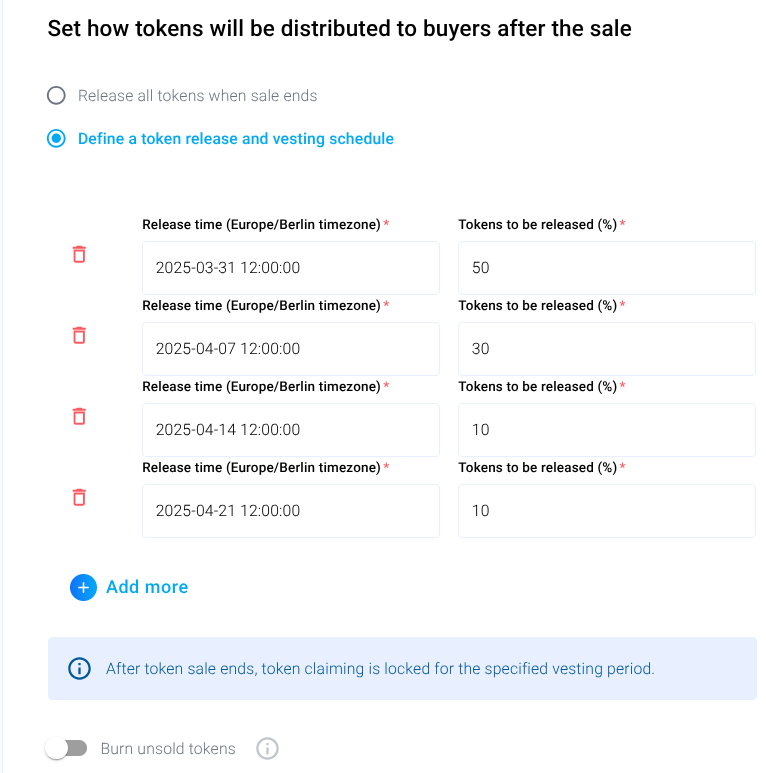Select Release all tokens when sale ends
766x773 pixels.
click(57, 96)
